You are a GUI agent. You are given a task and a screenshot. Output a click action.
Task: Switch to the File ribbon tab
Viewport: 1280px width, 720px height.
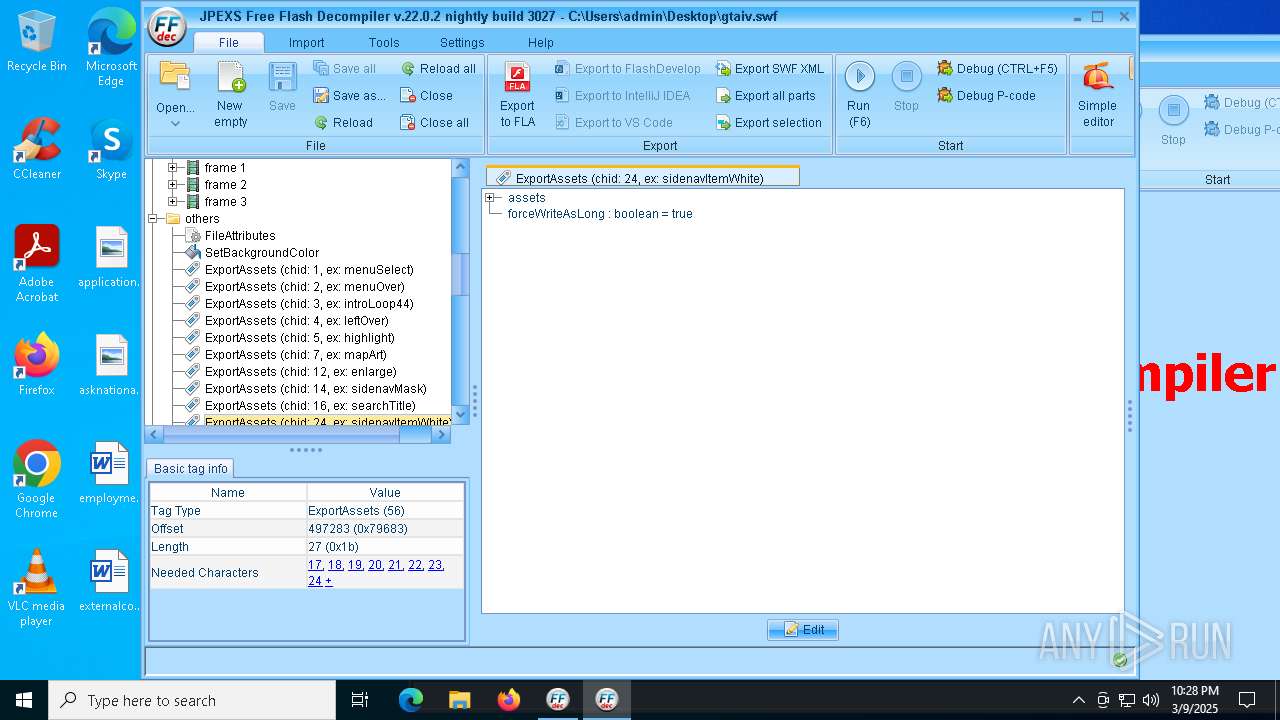pos(229,42)
